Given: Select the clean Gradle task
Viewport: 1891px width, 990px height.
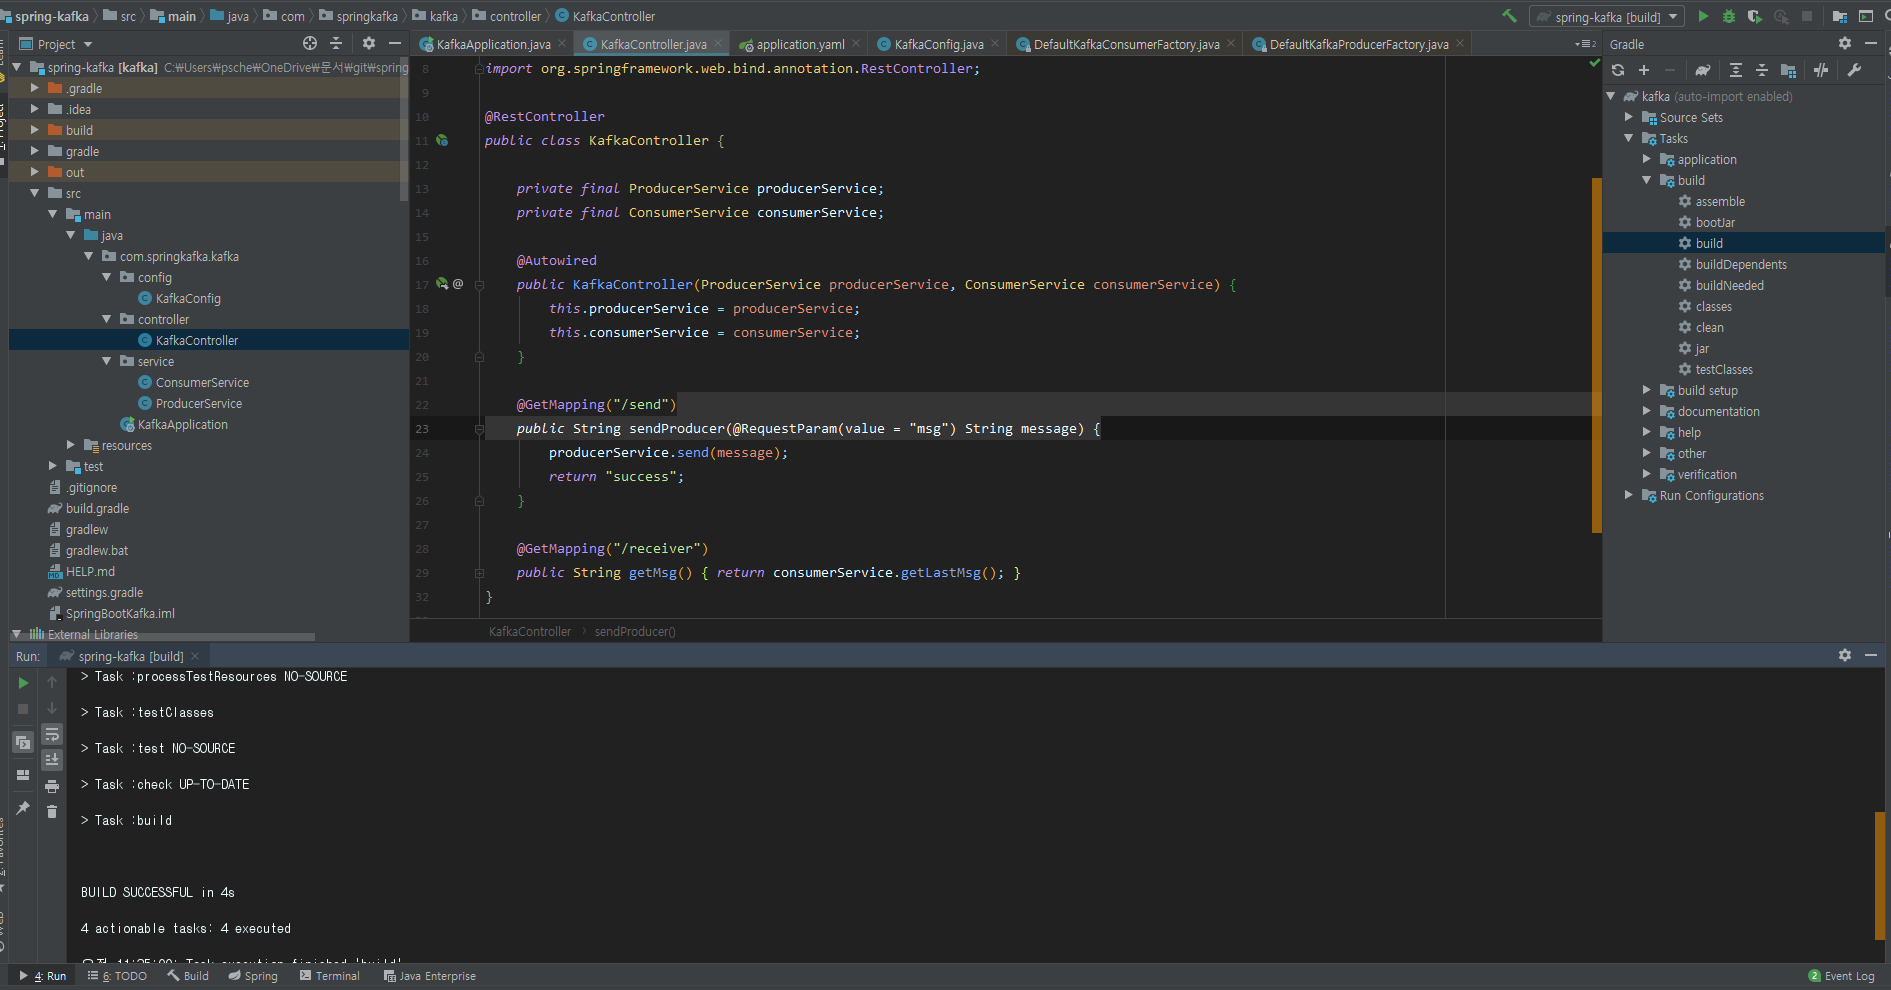Looking at the screenshot, I should coord(1709,327).
